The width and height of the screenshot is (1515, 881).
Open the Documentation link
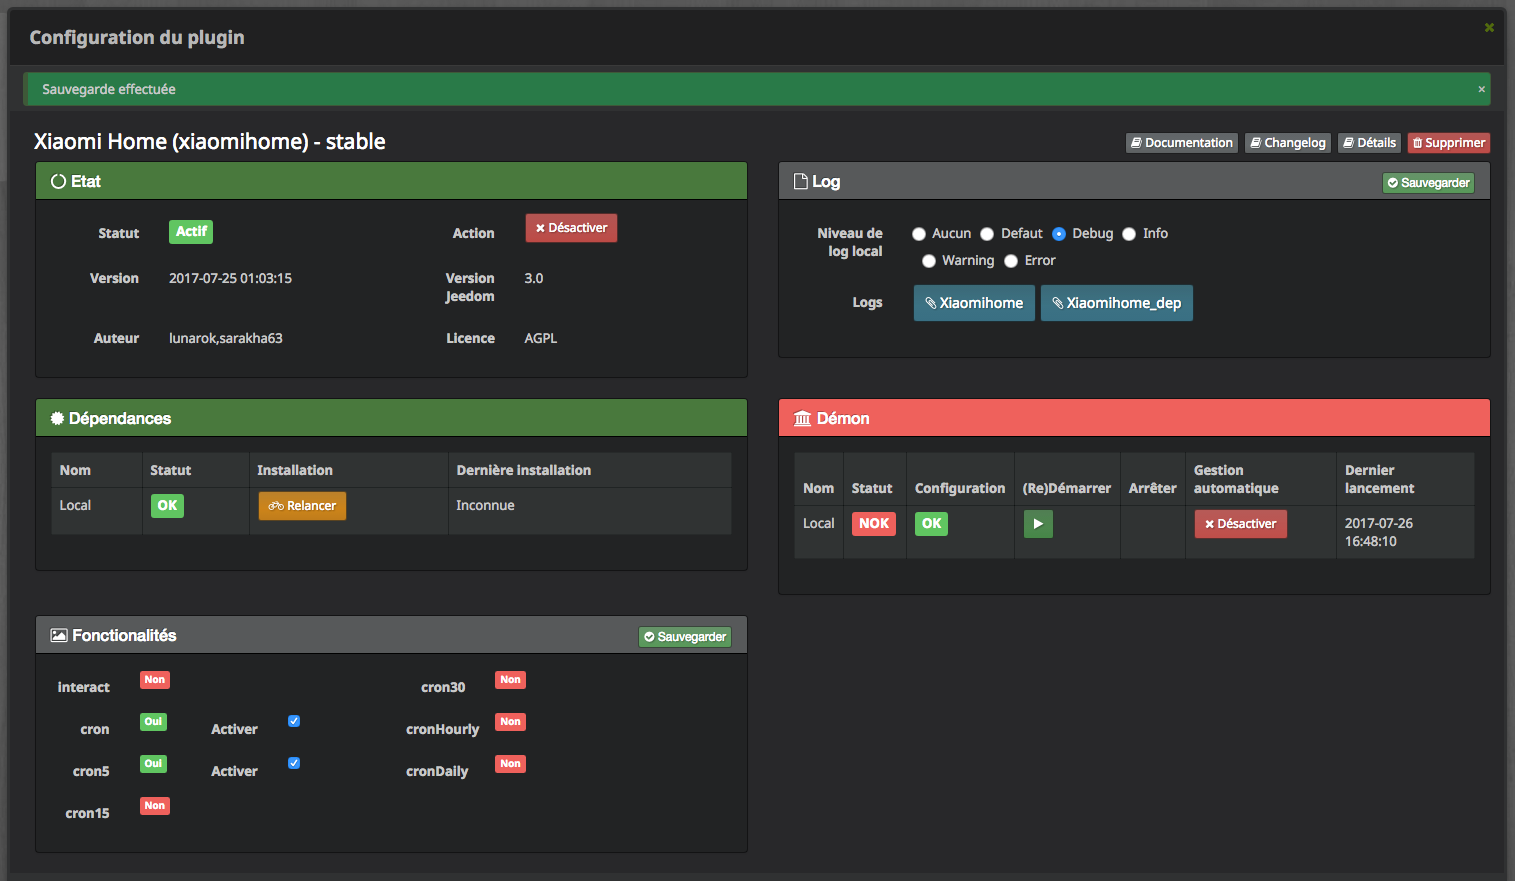coord(1182,143)
